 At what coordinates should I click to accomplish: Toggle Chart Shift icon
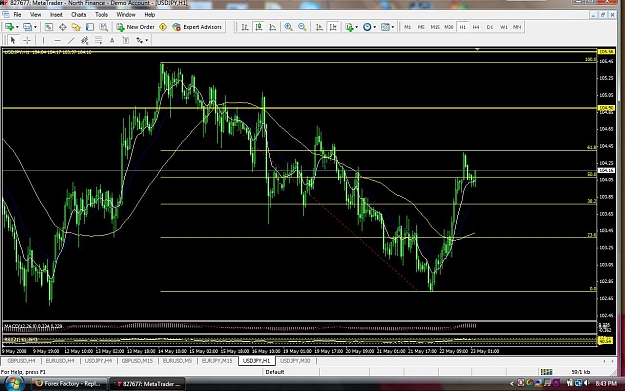(x=333, y=27)
